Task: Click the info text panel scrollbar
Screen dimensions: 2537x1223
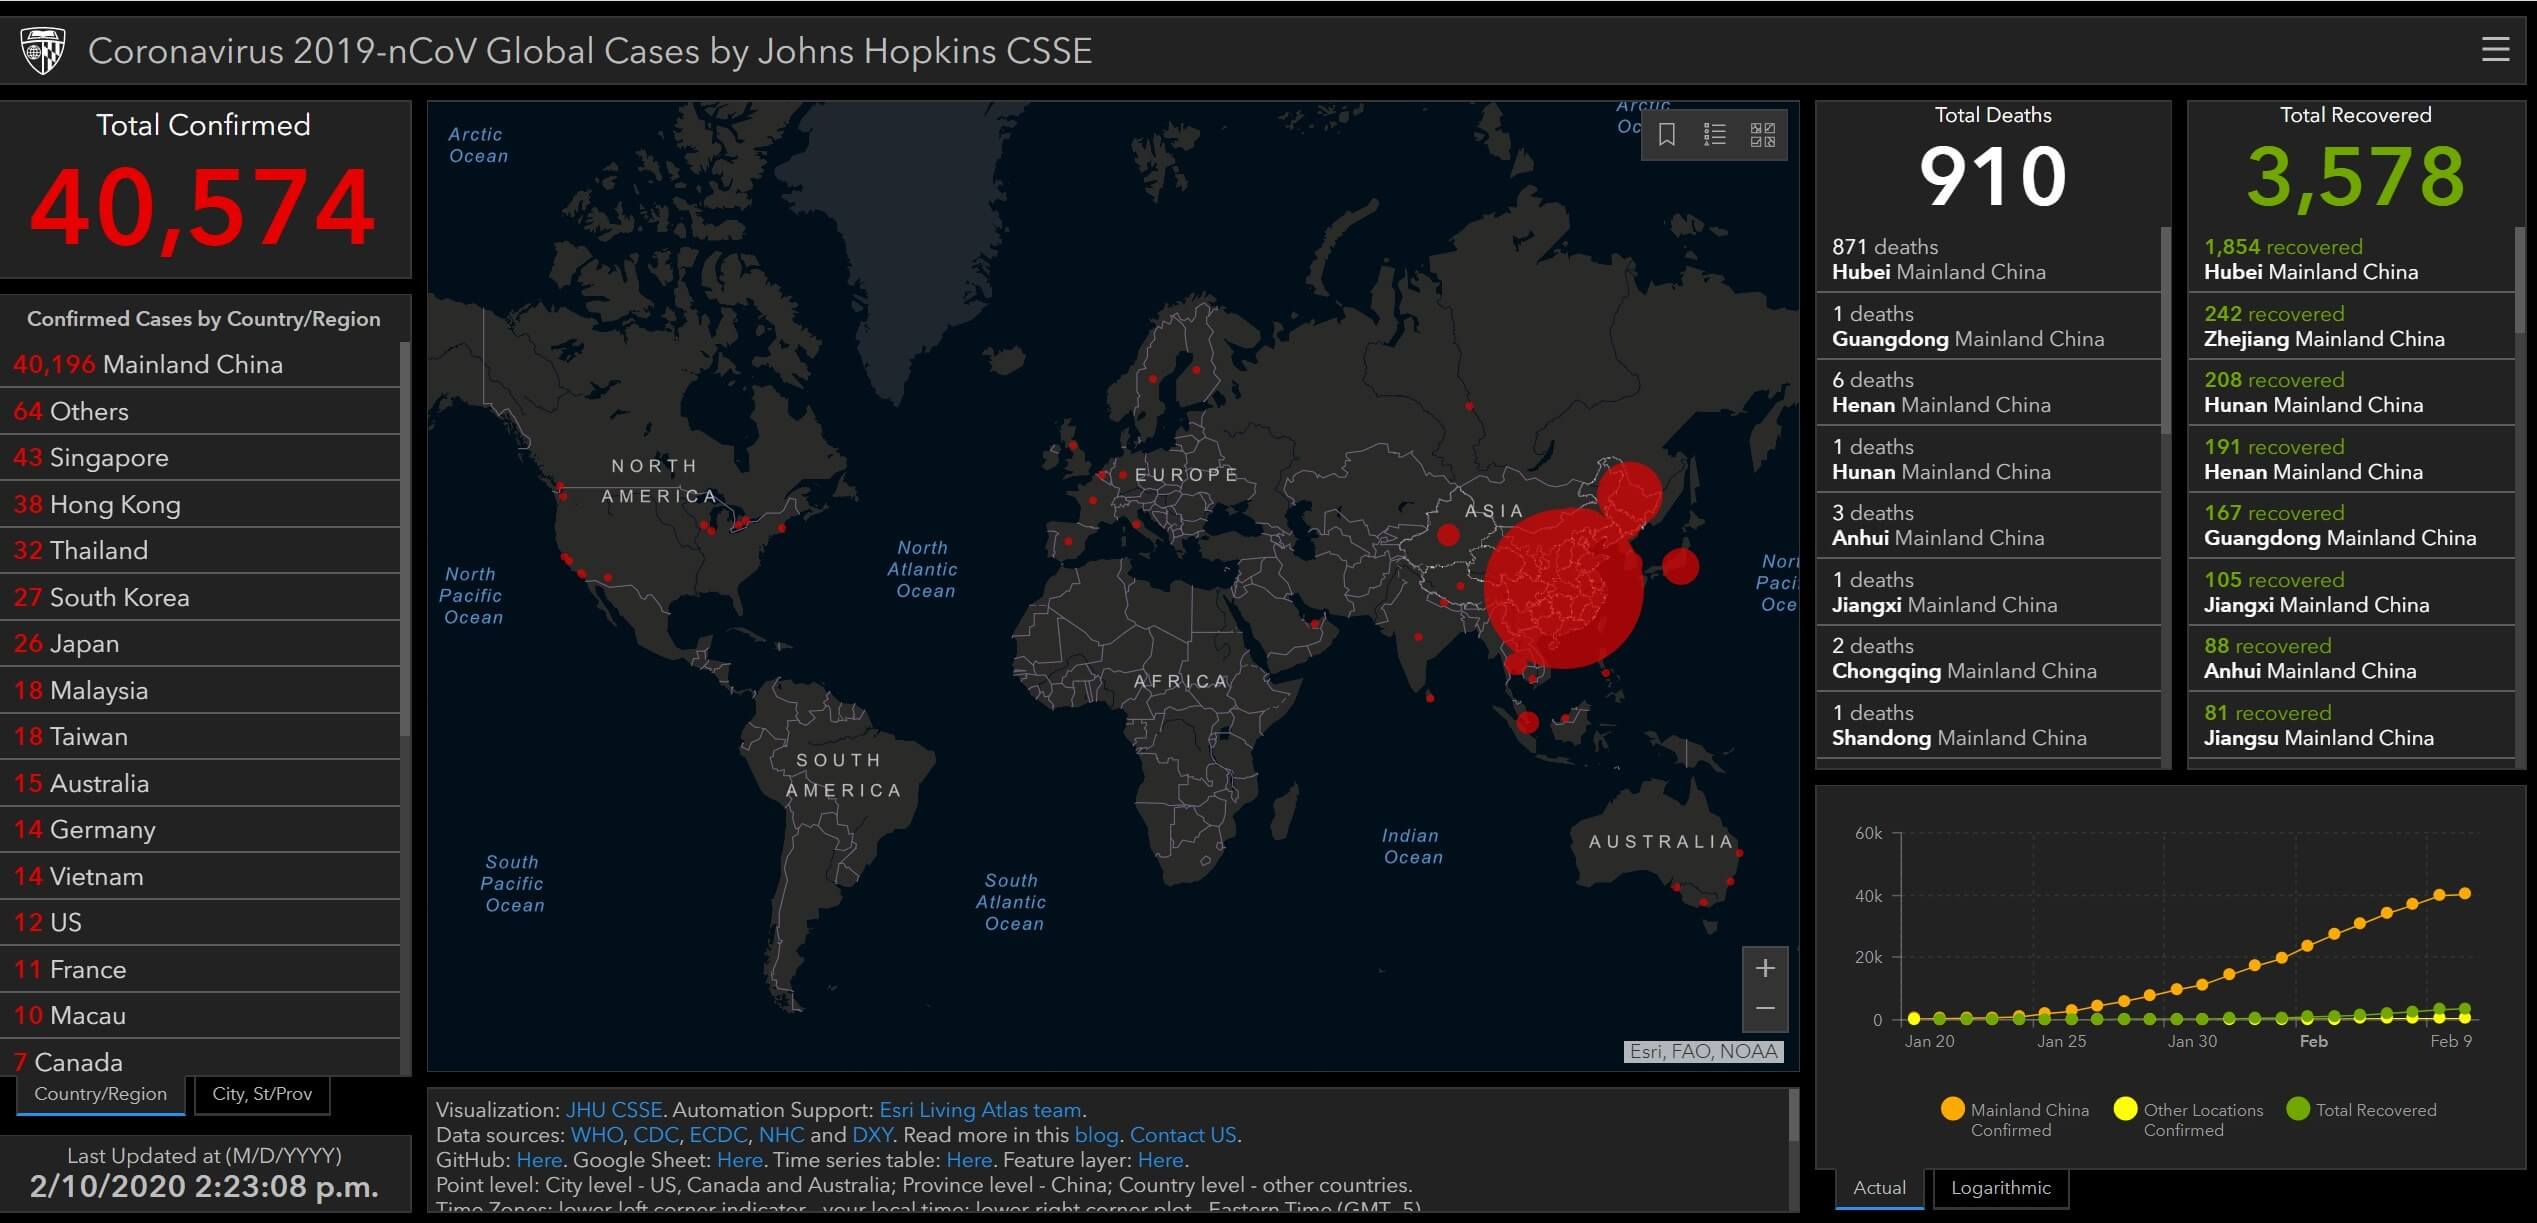Action: point(1793,1115)
